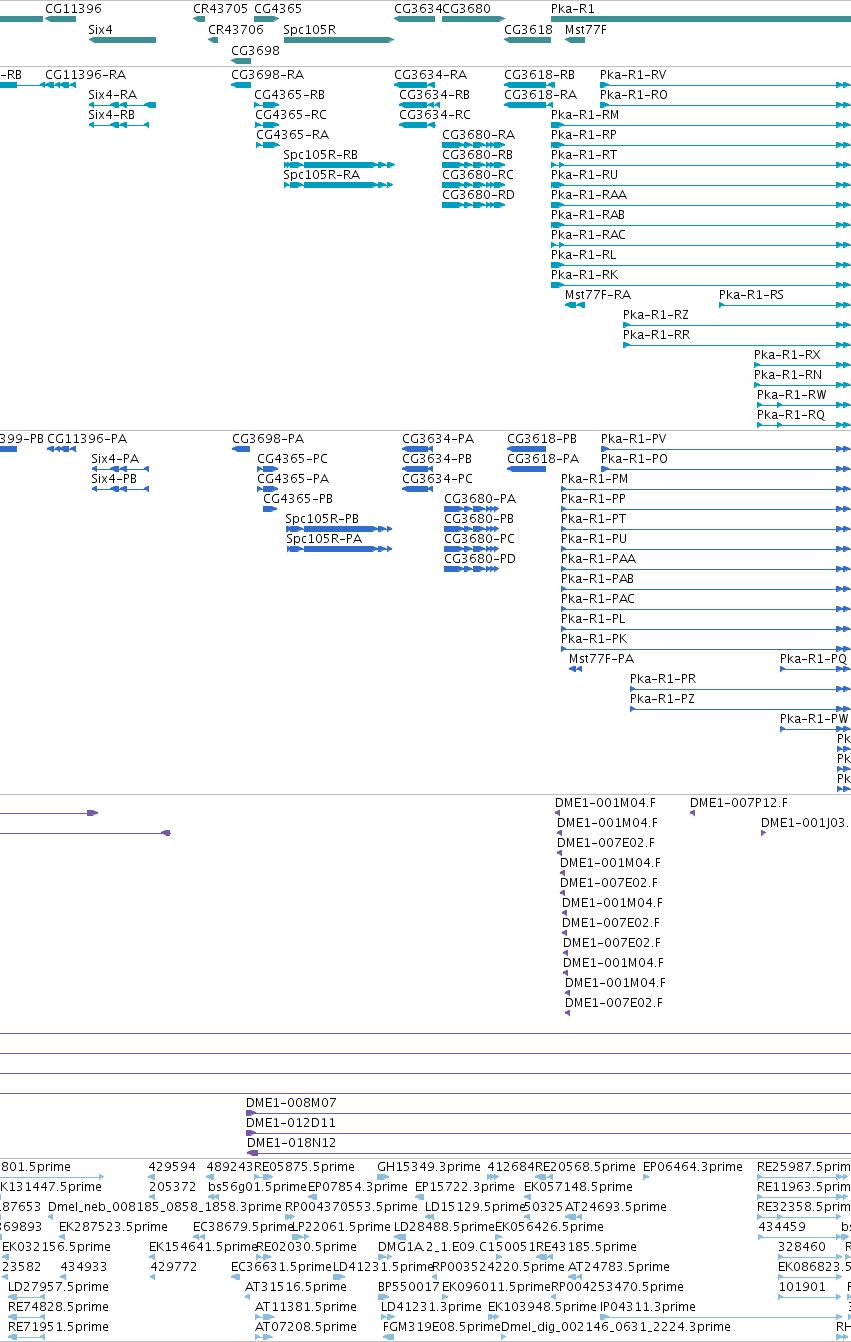This screenshot has height=1342, width=851.
Task: Select EST IP04311.3prime
Action: tap(647, 1307)
